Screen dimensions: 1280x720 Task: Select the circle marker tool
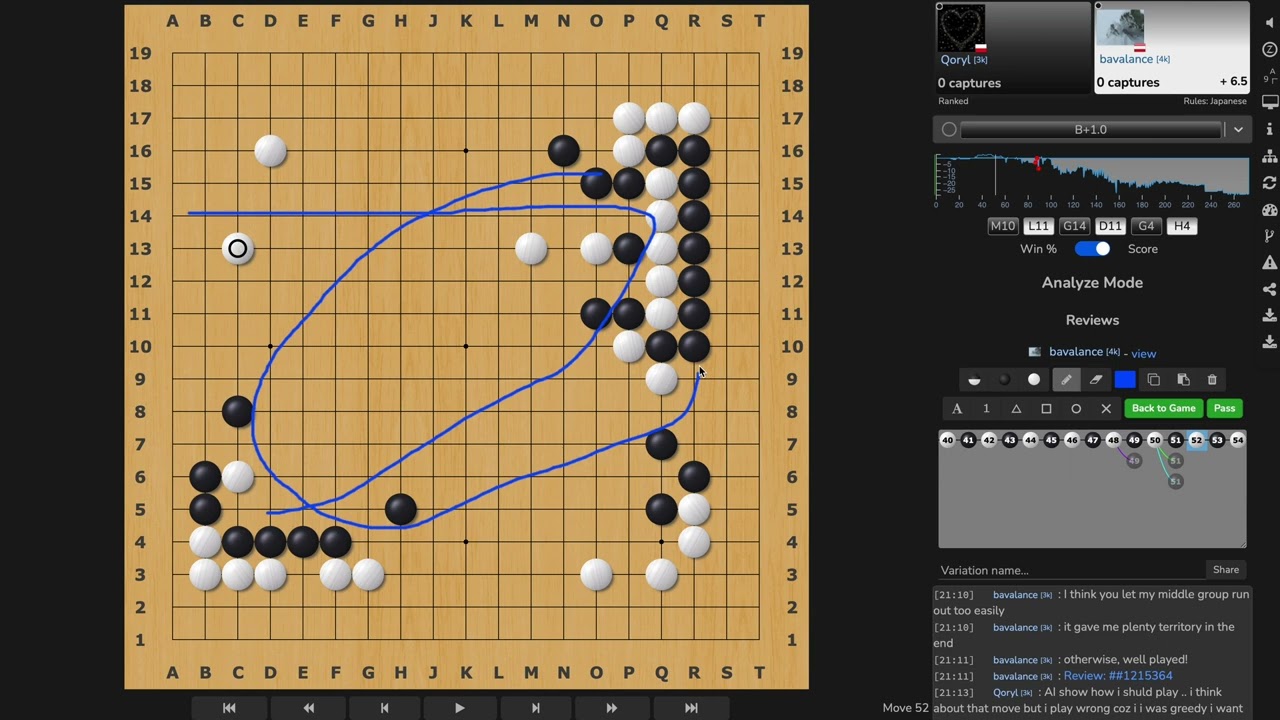tap(1076, 408)
